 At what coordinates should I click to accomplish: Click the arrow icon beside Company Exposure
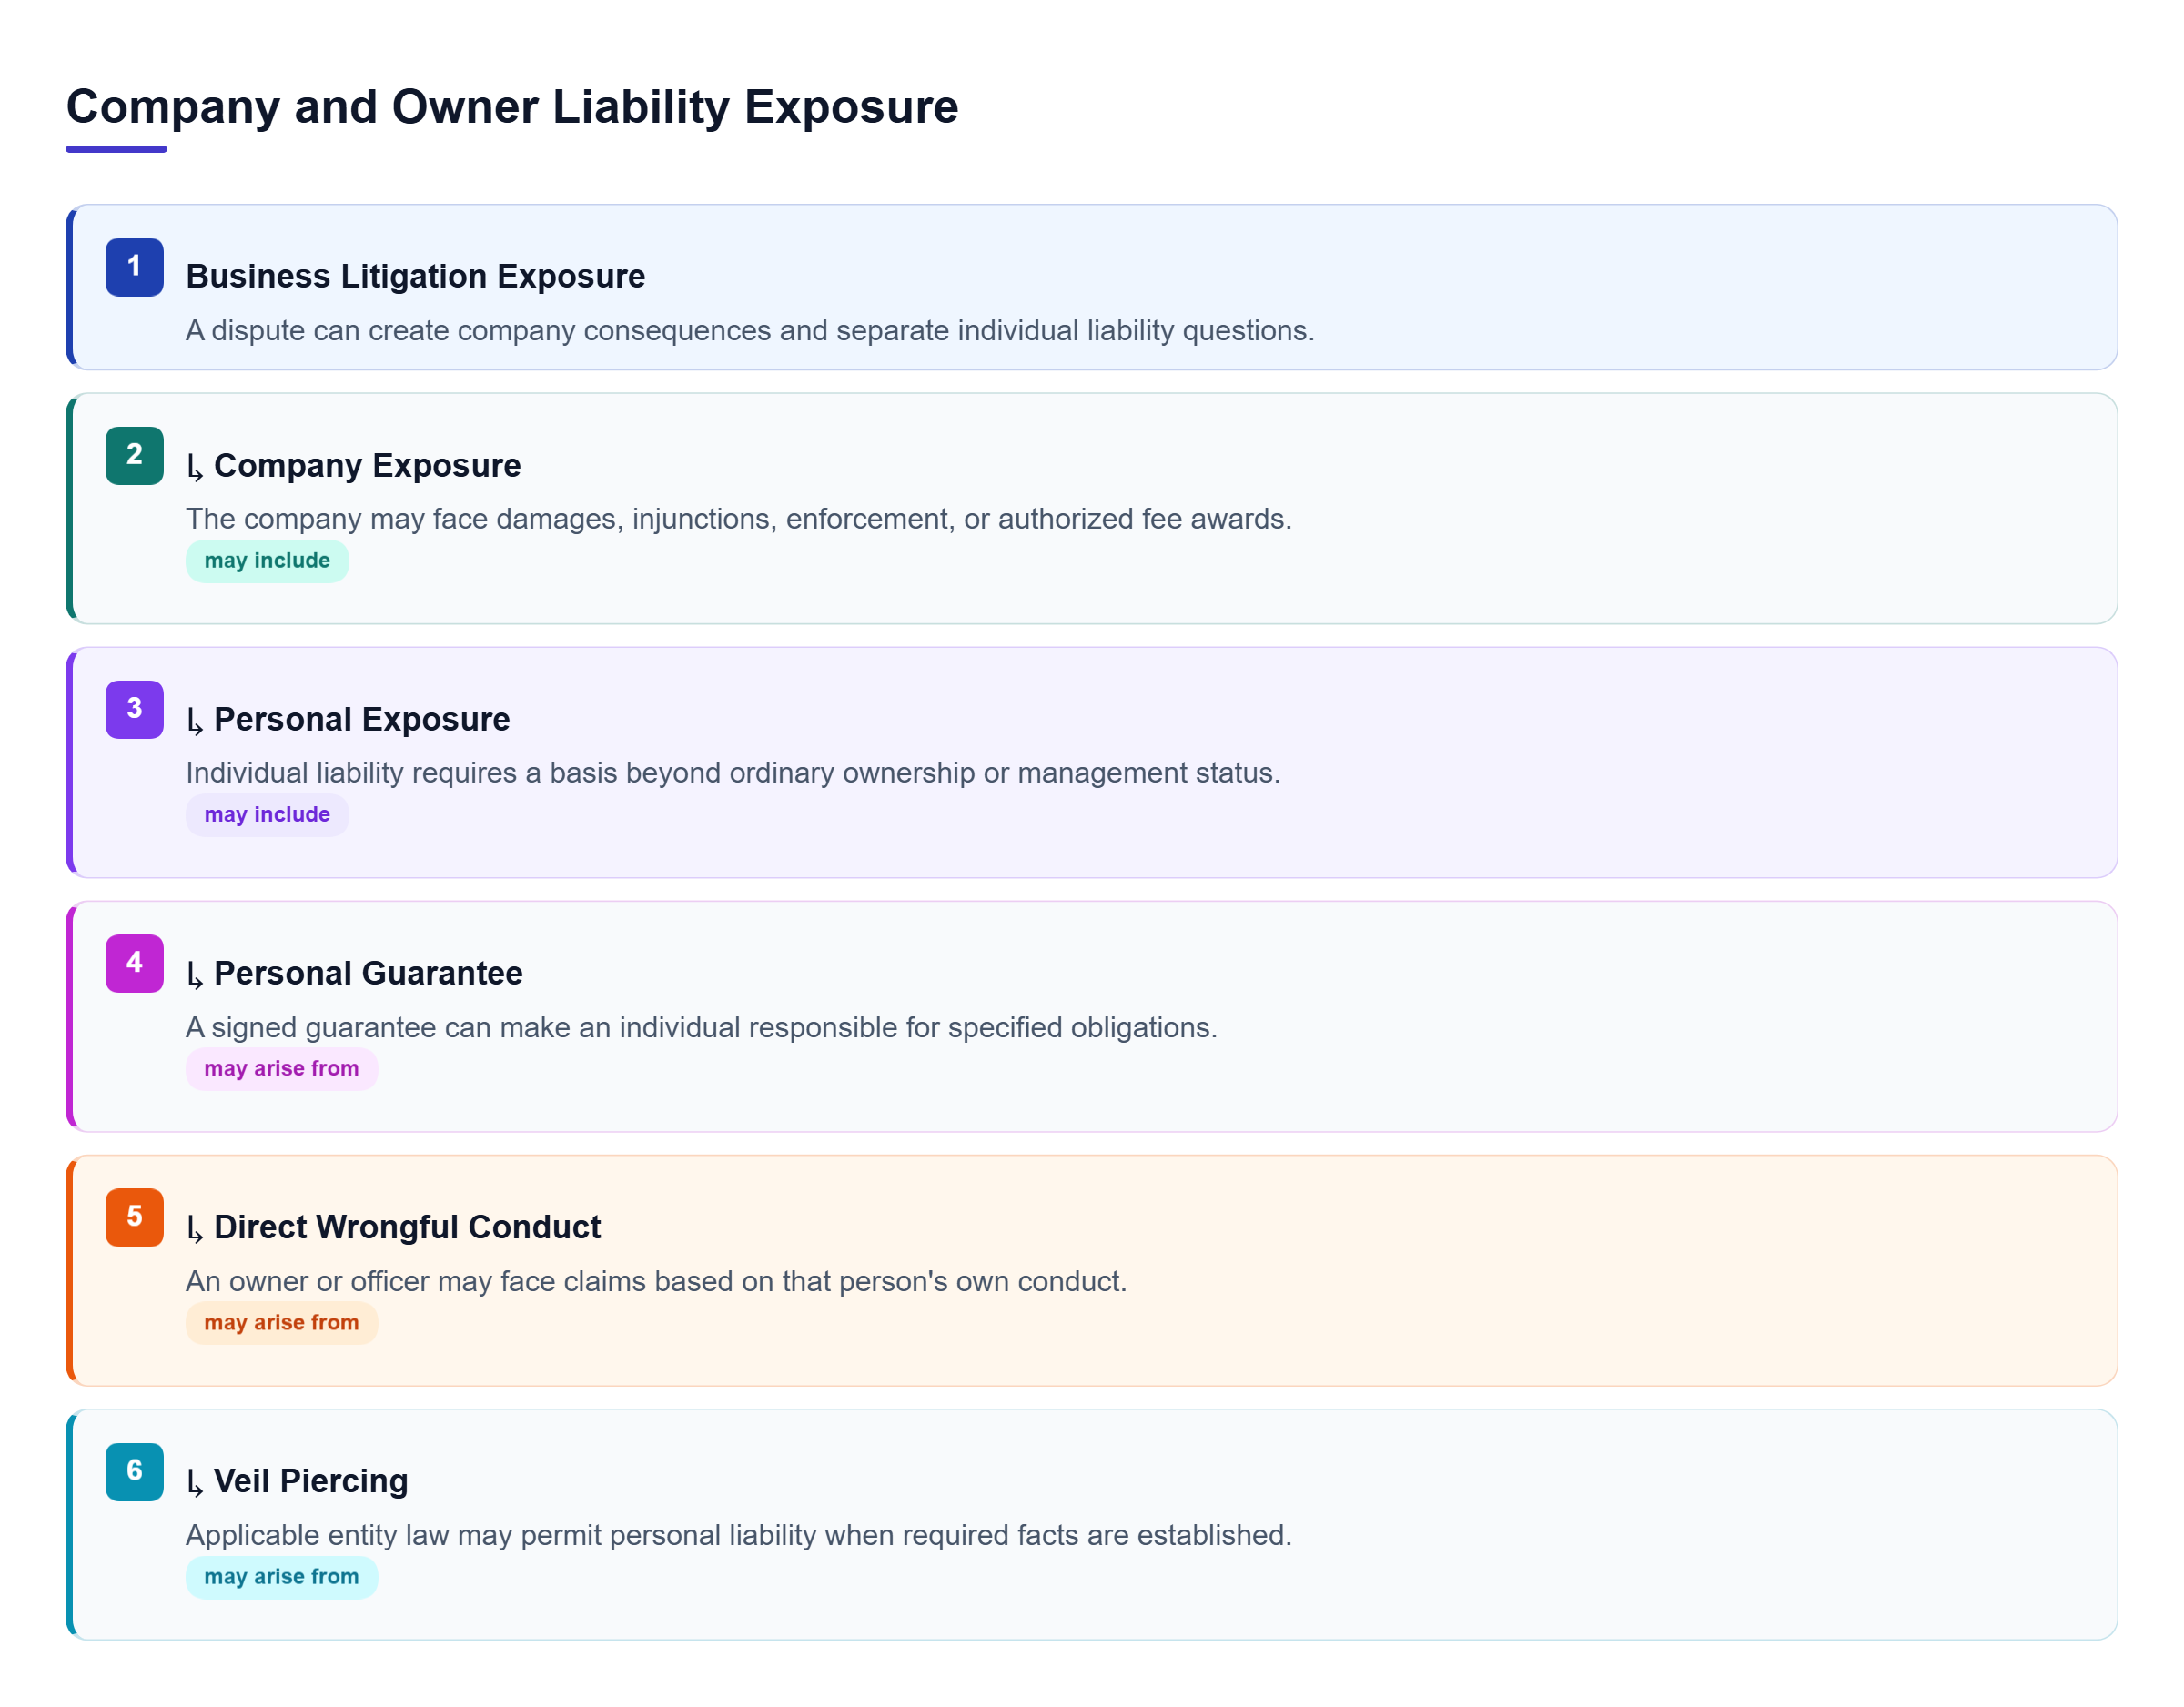pyautogui.click(x=196, y=467)
